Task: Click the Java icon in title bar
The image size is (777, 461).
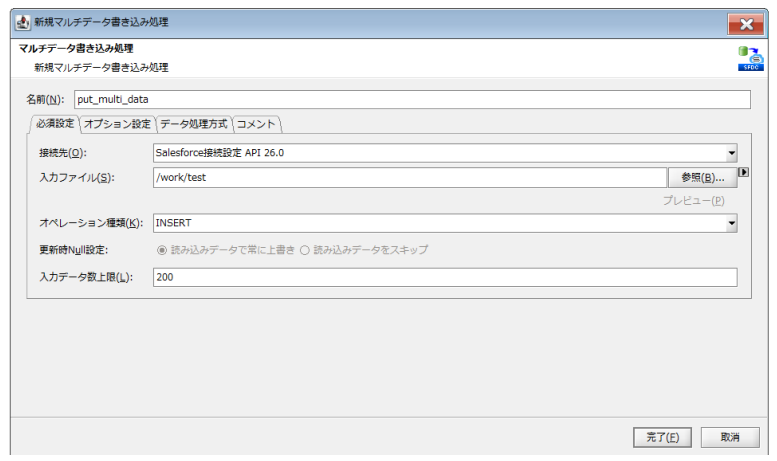Action: 23,22
